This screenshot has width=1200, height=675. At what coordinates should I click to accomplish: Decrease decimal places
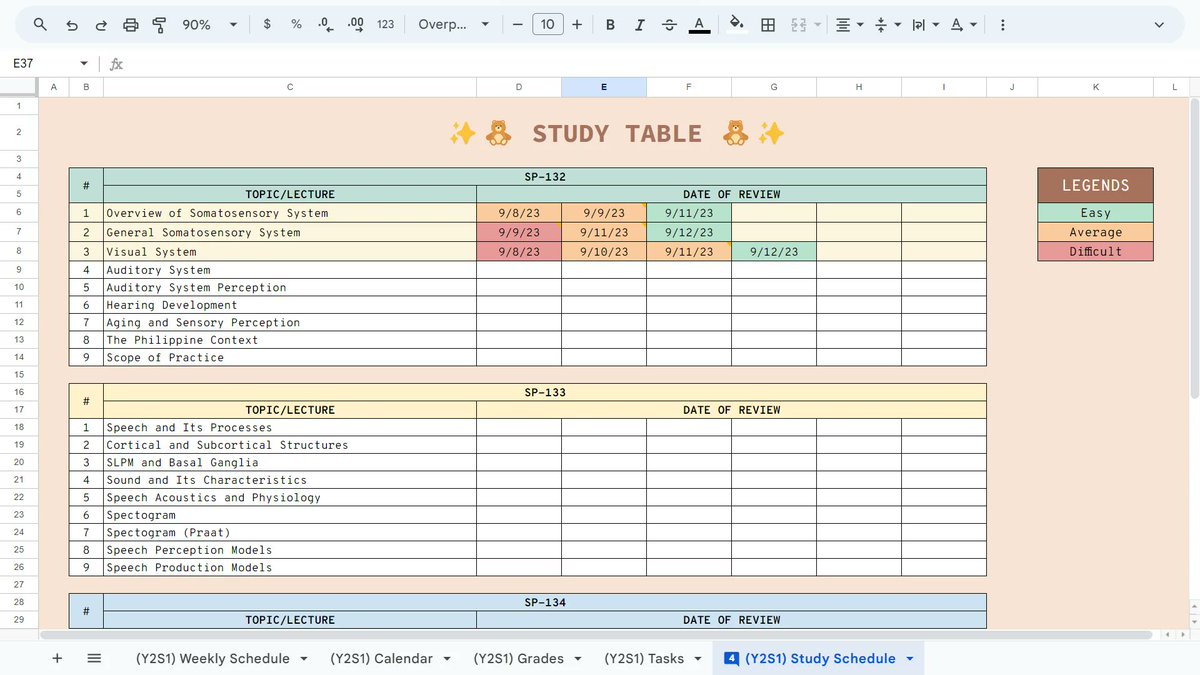click(325, 24)
